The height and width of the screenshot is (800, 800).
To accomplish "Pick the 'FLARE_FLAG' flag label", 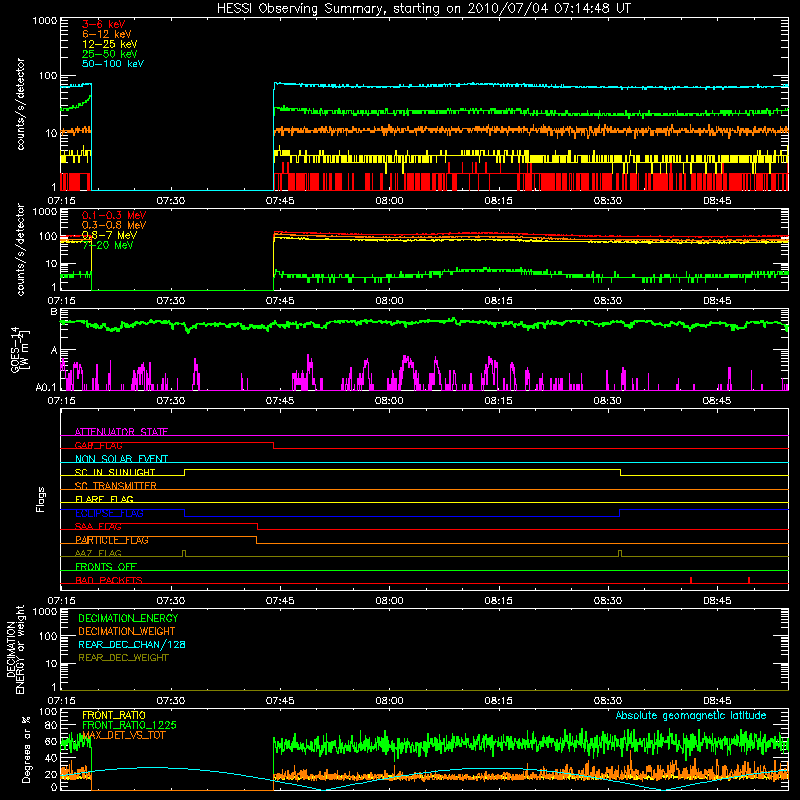I will tap(104, 499).
